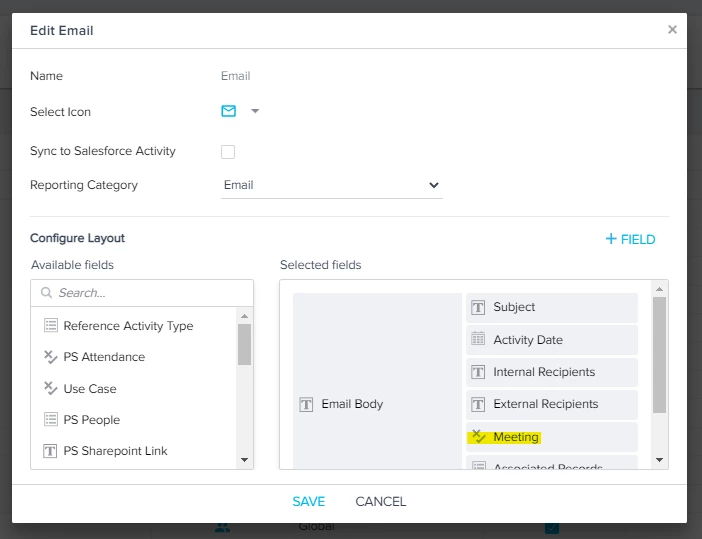Screen dimensions: 702x539
Task: Expand the Reporting Category dropdown
Action: [331, 185]
